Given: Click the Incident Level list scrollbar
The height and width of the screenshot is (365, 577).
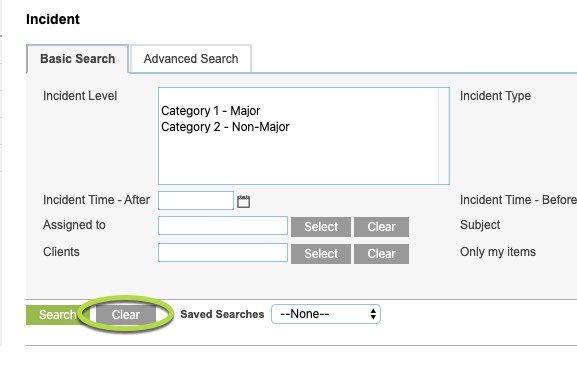Looking at the screenshot, I should [x=443, y=136].
